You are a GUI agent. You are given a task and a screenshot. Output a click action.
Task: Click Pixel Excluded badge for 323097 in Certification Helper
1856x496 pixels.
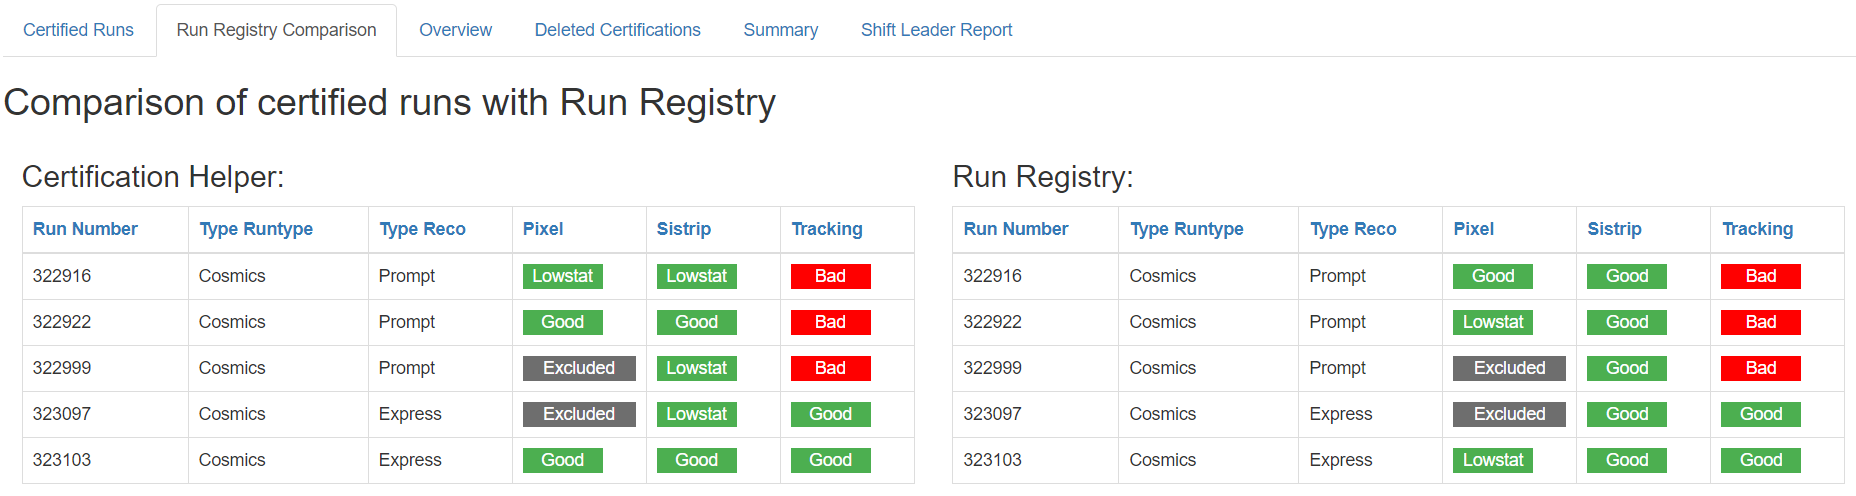[579, 414]
